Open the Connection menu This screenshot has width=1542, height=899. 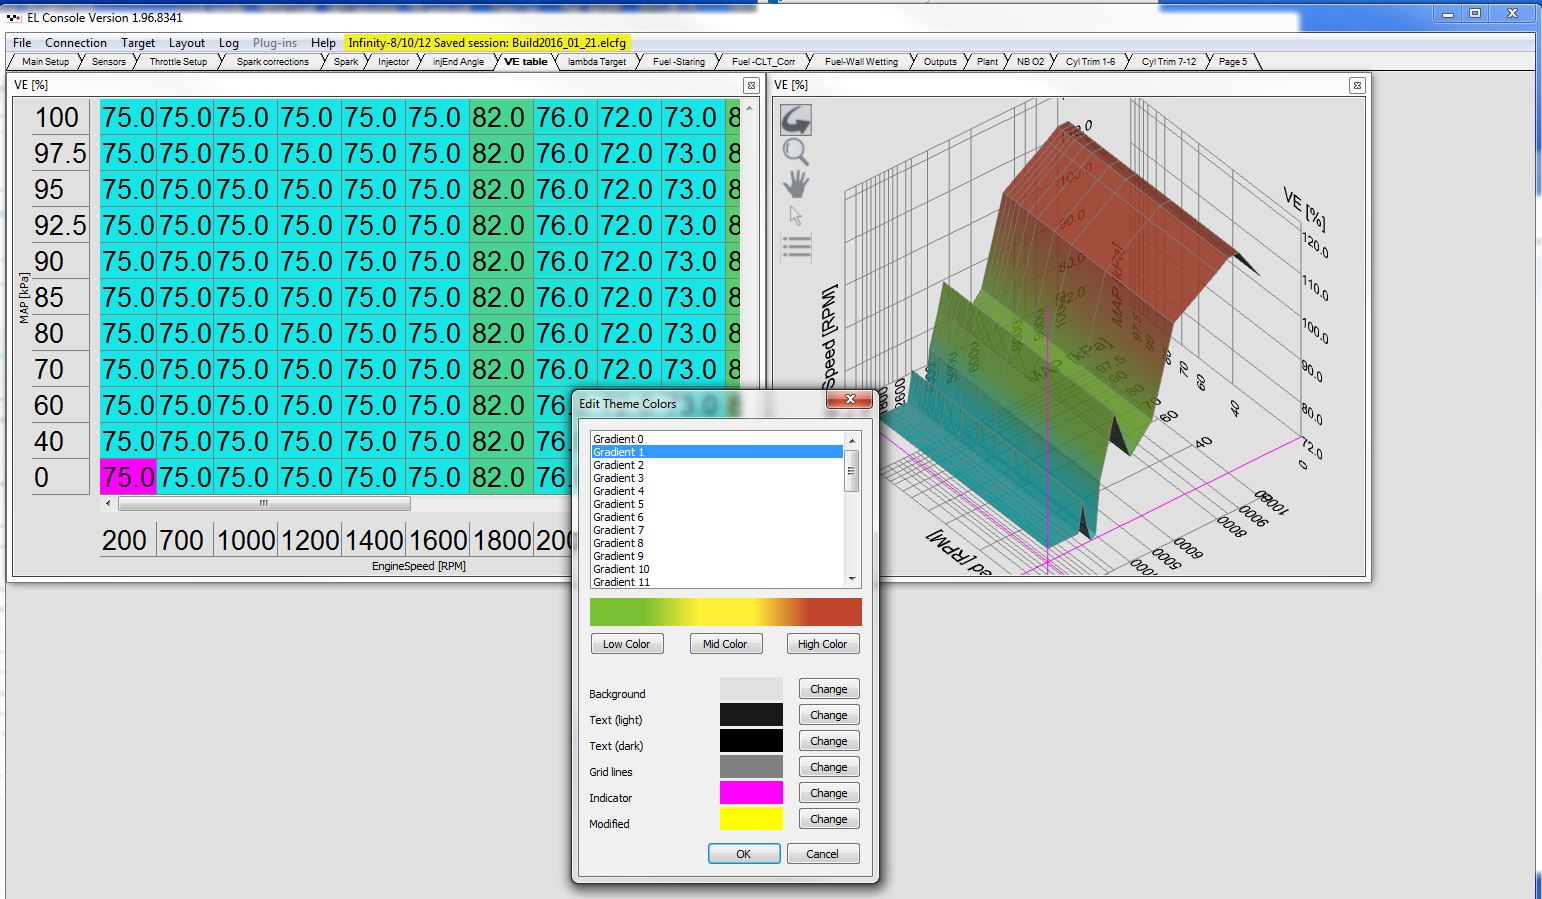click(76, 43)
